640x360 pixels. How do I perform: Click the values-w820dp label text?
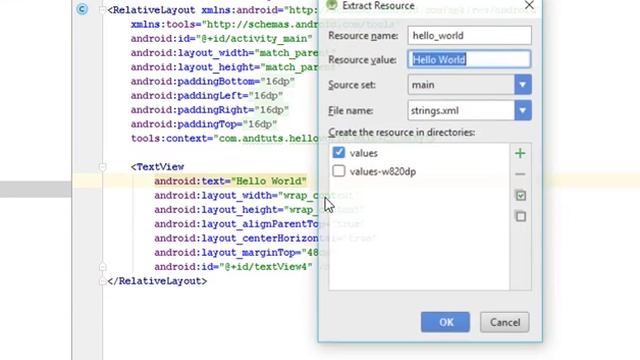(x=383, y=171)
